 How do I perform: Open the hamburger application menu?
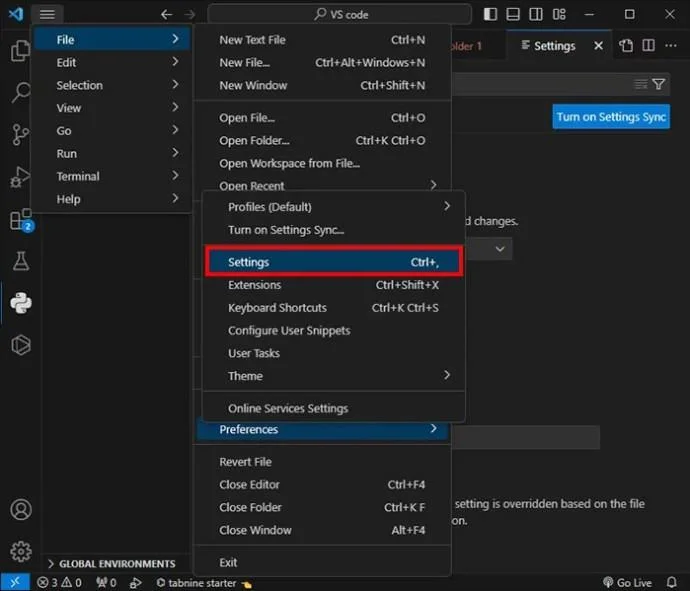pyautogui.click(x=47, y=14)
